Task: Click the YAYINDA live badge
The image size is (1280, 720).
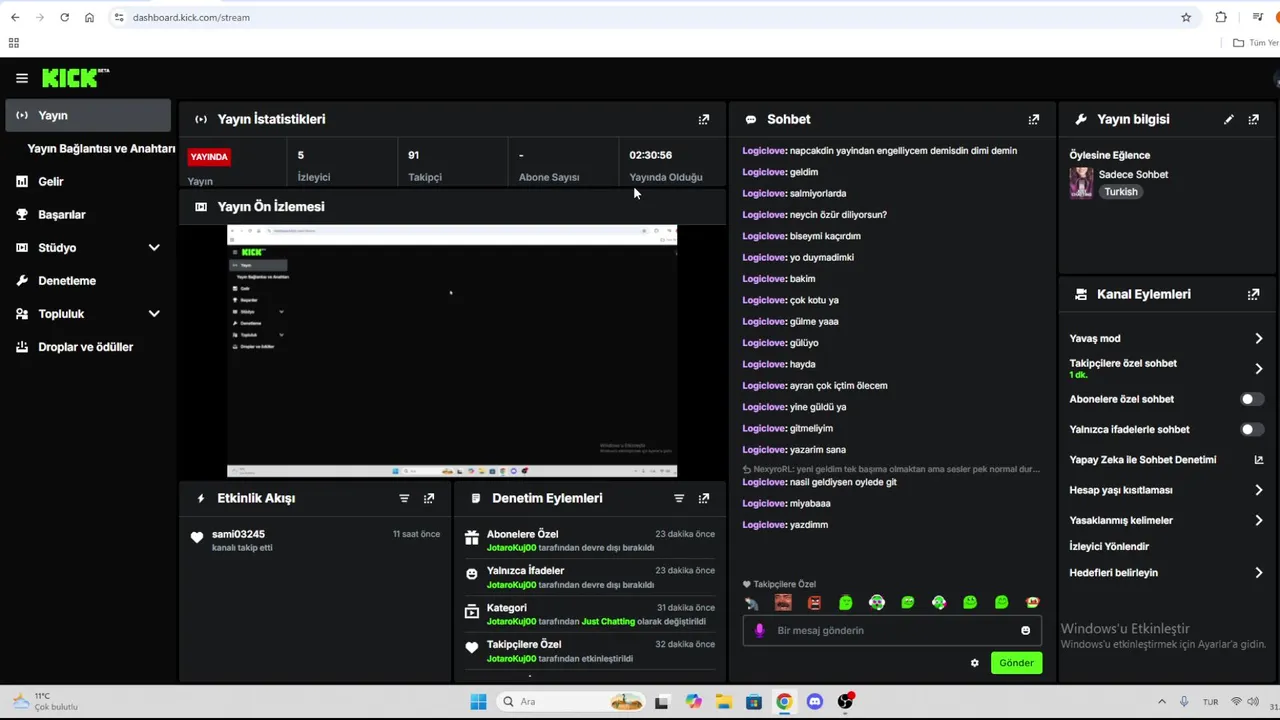Action: coord(209,157)
